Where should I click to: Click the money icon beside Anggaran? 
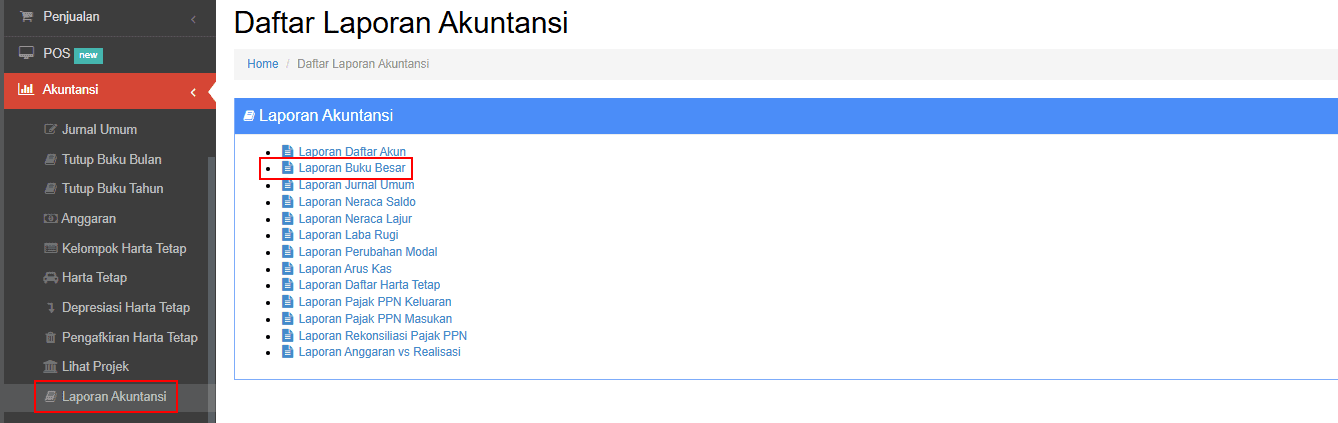click(x=51, y=219)
